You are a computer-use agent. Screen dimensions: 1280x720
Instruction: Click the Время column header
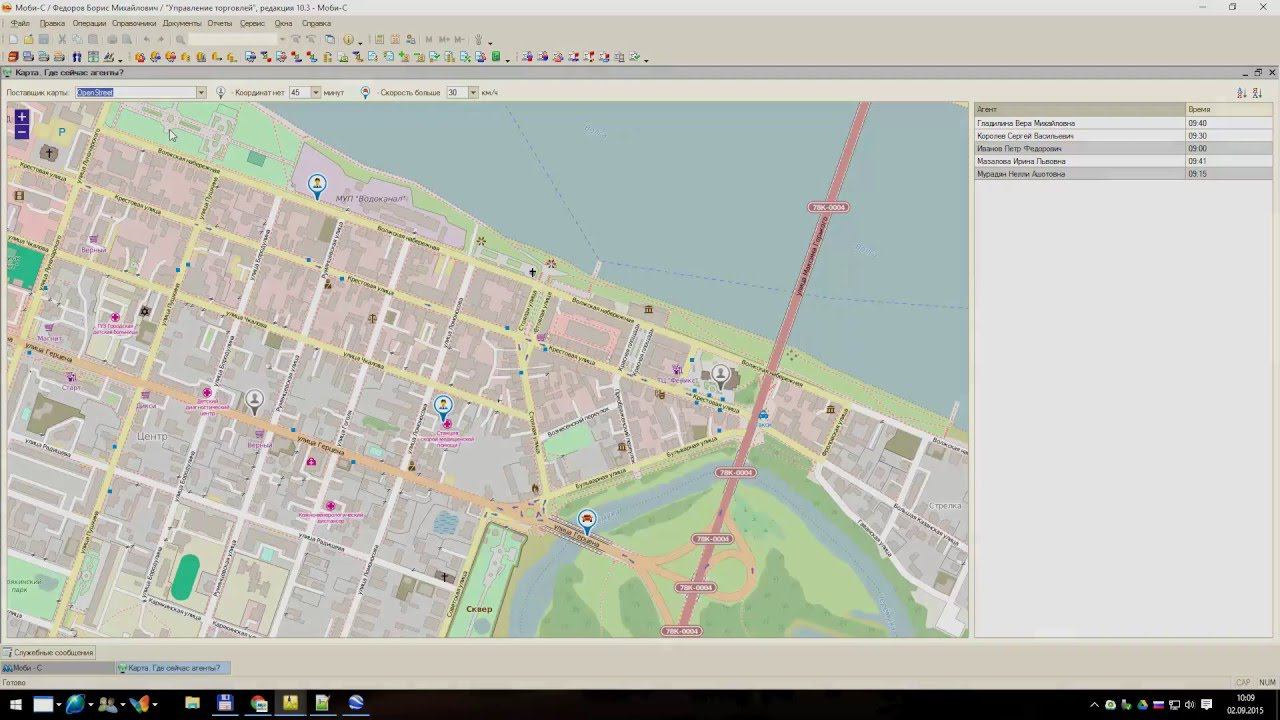1229,109
